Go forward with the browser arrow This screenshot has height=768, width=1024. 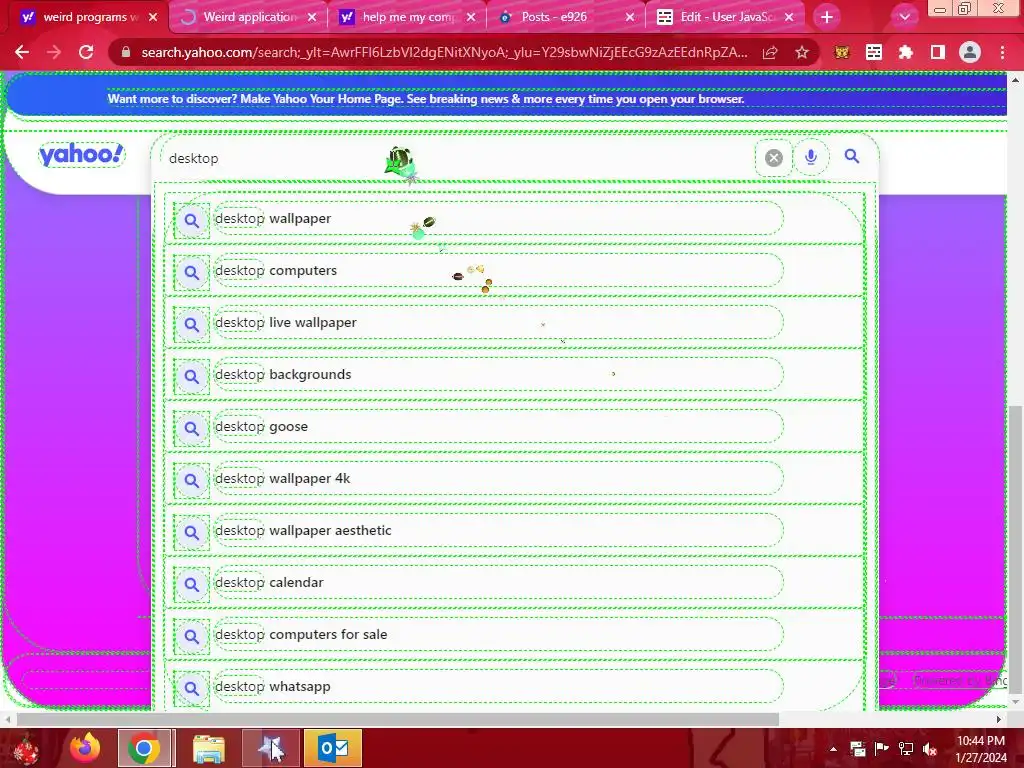pos(54,52)
